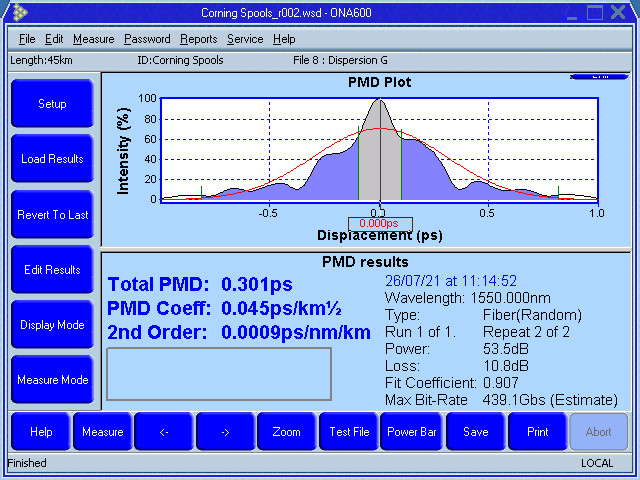The width and height of the screenshot is (640, 480).
Task: Click the PMD Coeff value 0.045ps/km½
Action: pyautogui.click(x=281, y=309)
